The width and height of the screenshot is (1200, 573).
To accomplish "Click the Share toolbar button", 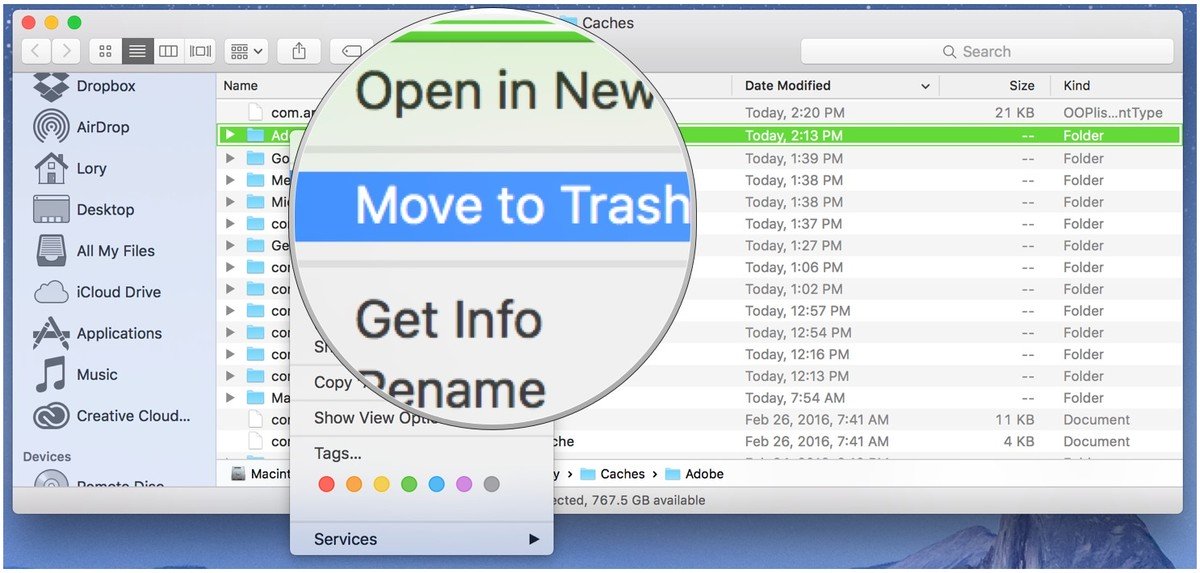I will [x=299, y=51].
